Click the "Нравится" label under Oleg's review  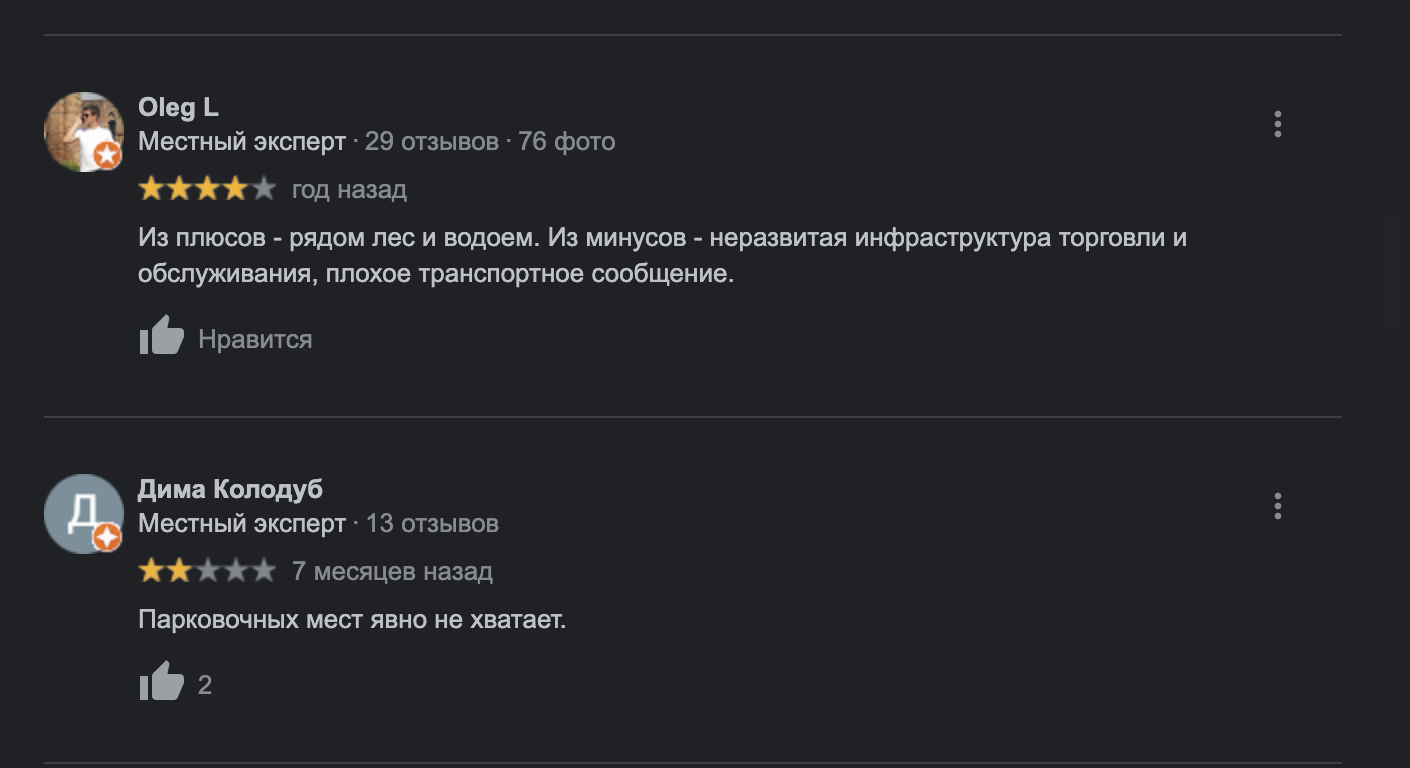pyautogui.click(x=255, y=340)
